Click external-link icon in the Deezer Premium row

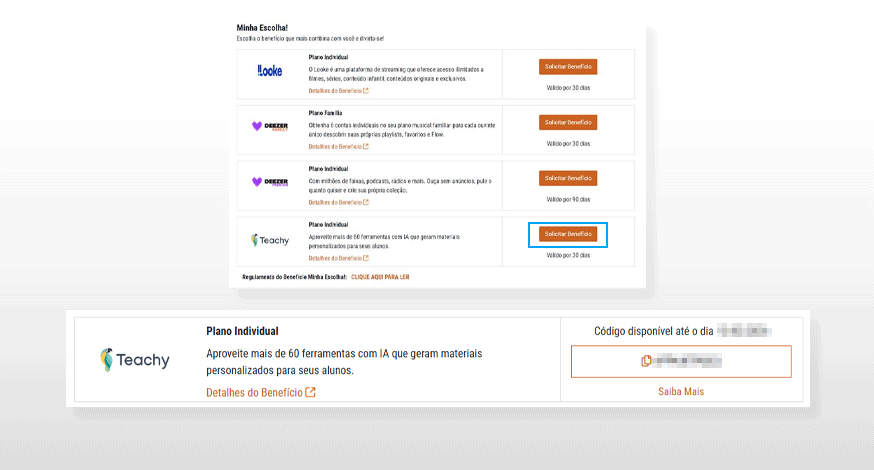365,202
